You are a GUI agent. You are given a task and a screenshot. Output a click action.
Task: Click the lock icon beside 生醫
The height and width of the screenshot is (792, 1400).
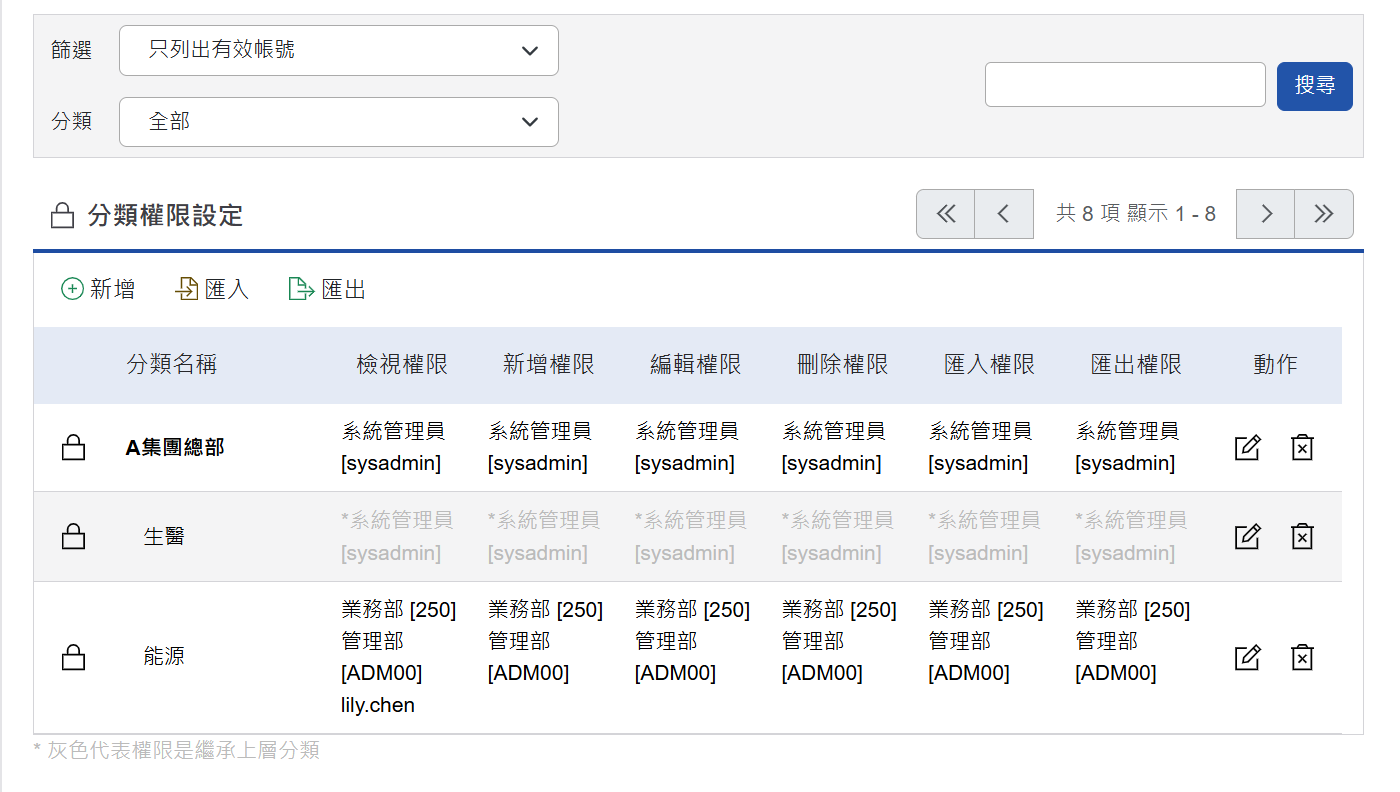pos(73,537)
